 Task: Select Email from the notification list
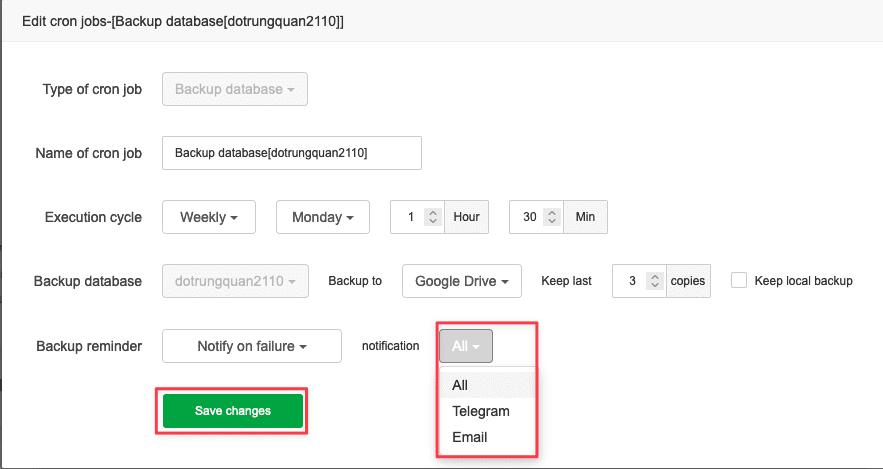pos(469,437)
